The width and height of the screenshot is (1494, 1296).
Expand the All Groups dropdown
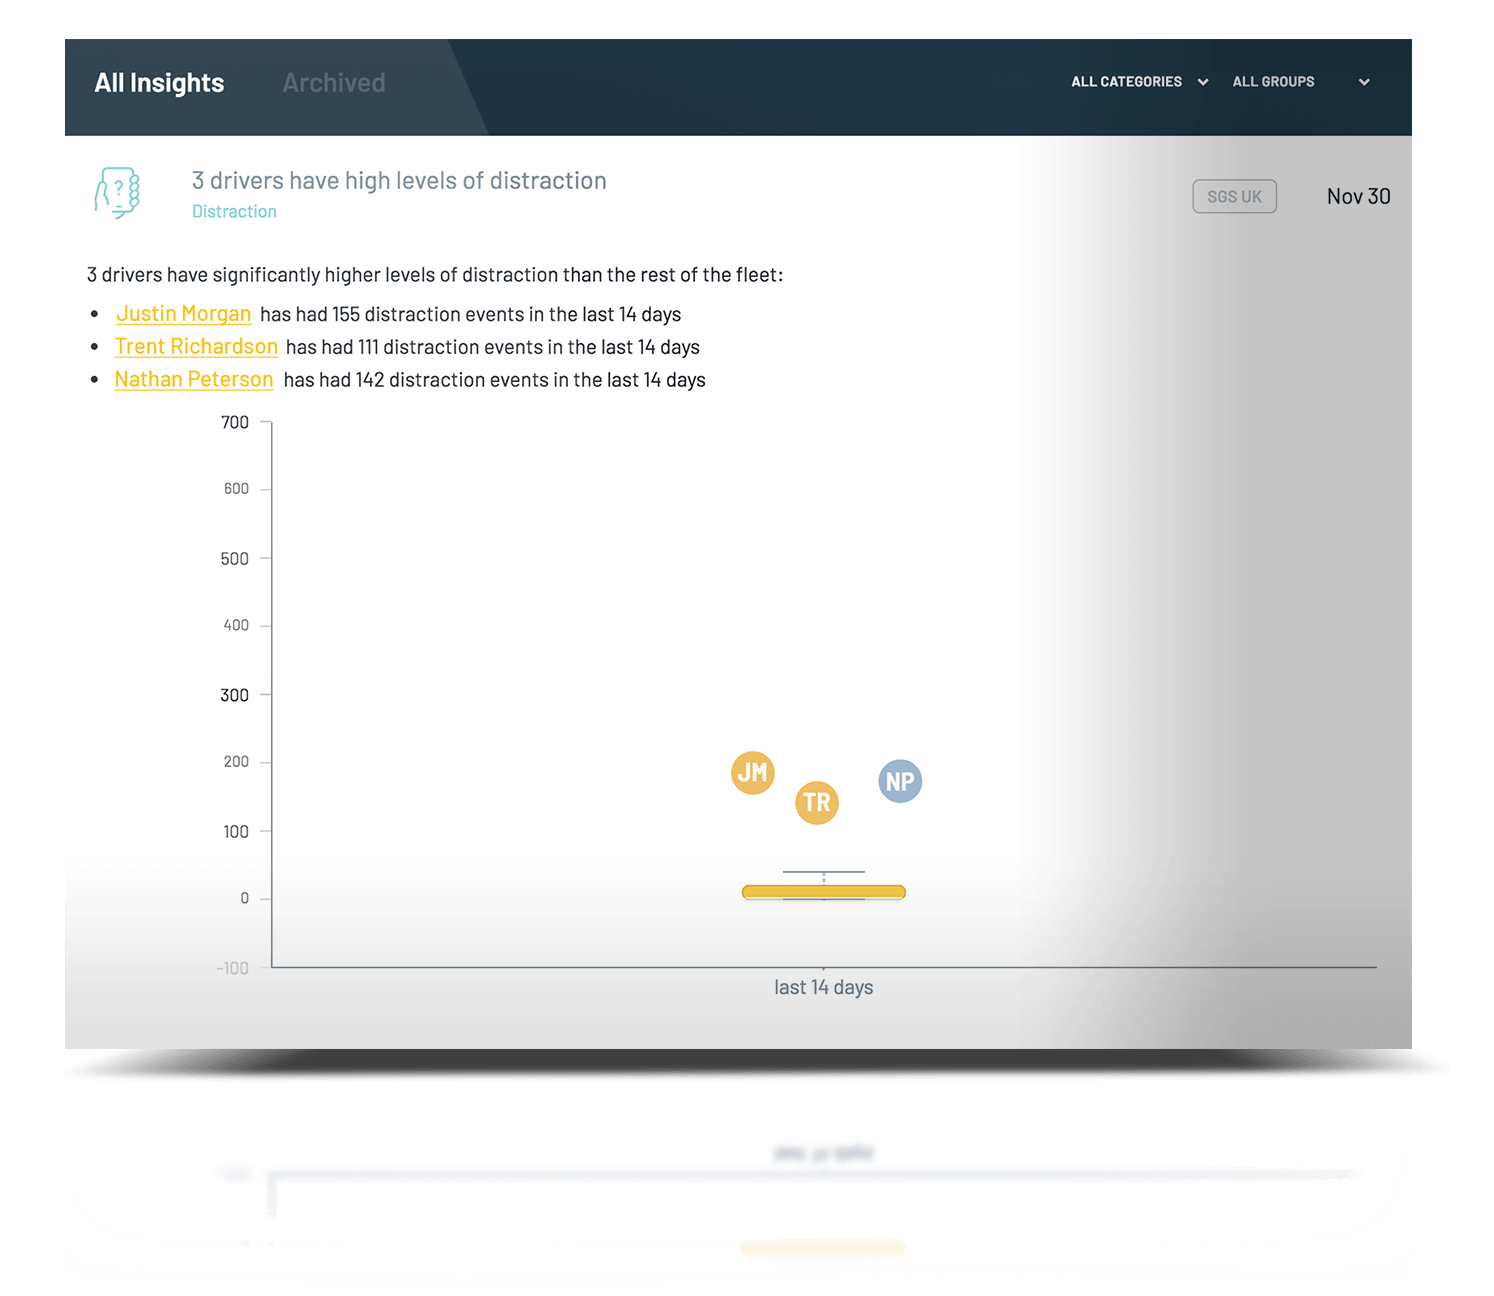click(x=1301, y=82)
